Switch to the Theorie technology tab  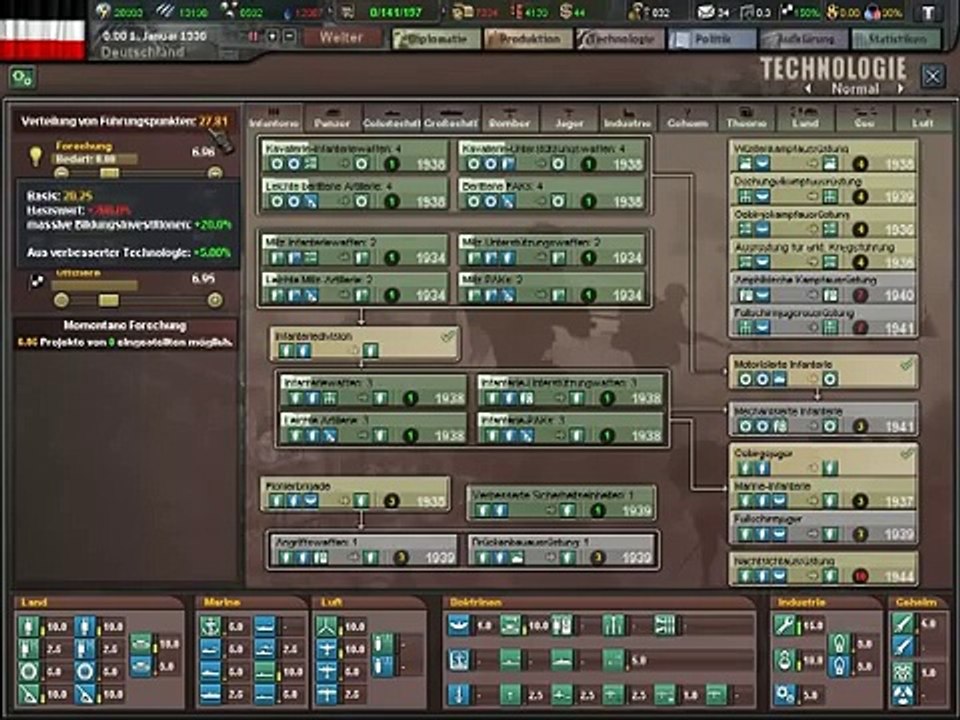pyautogui.click(x=746, y=118)
